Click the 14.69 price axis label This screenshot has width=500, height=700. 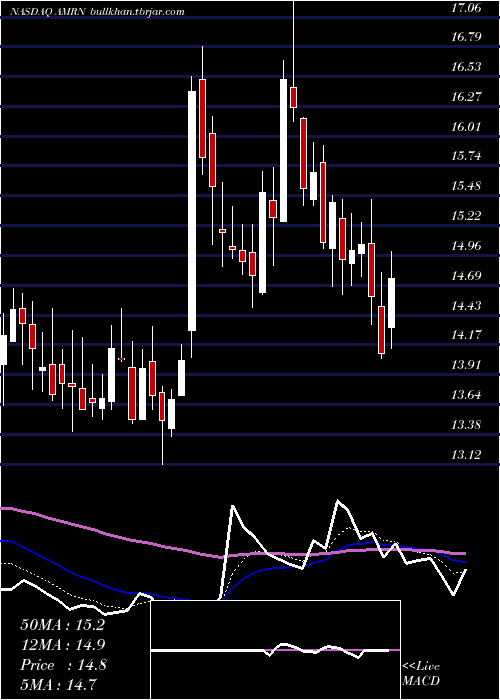[x=467, y=275]
